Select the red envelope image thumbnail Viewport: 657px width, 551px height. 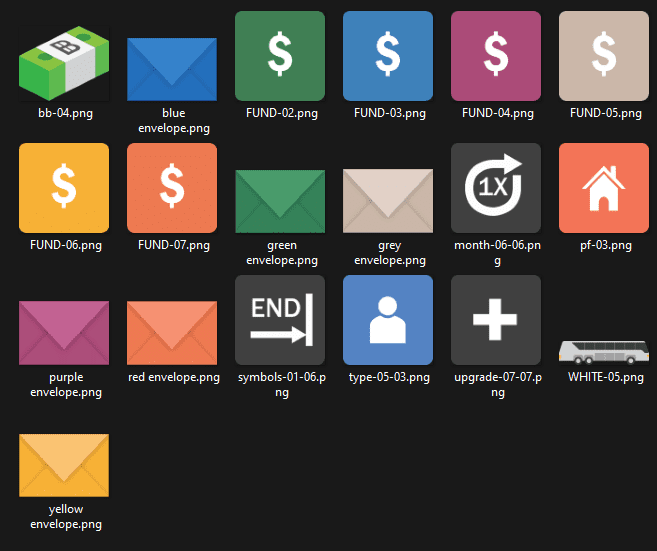point(172,333)
